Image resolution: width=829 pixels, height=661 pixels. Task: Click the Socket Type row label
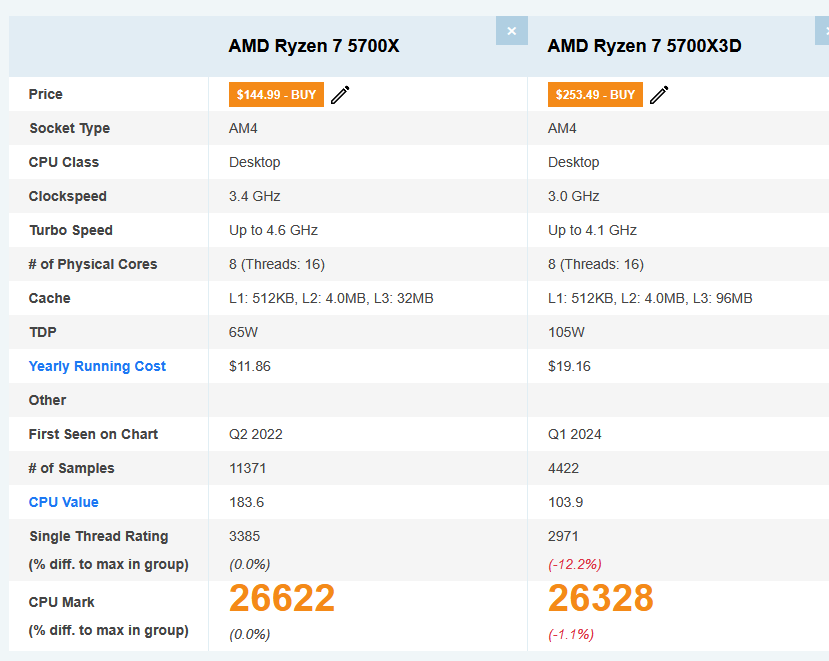69,128
